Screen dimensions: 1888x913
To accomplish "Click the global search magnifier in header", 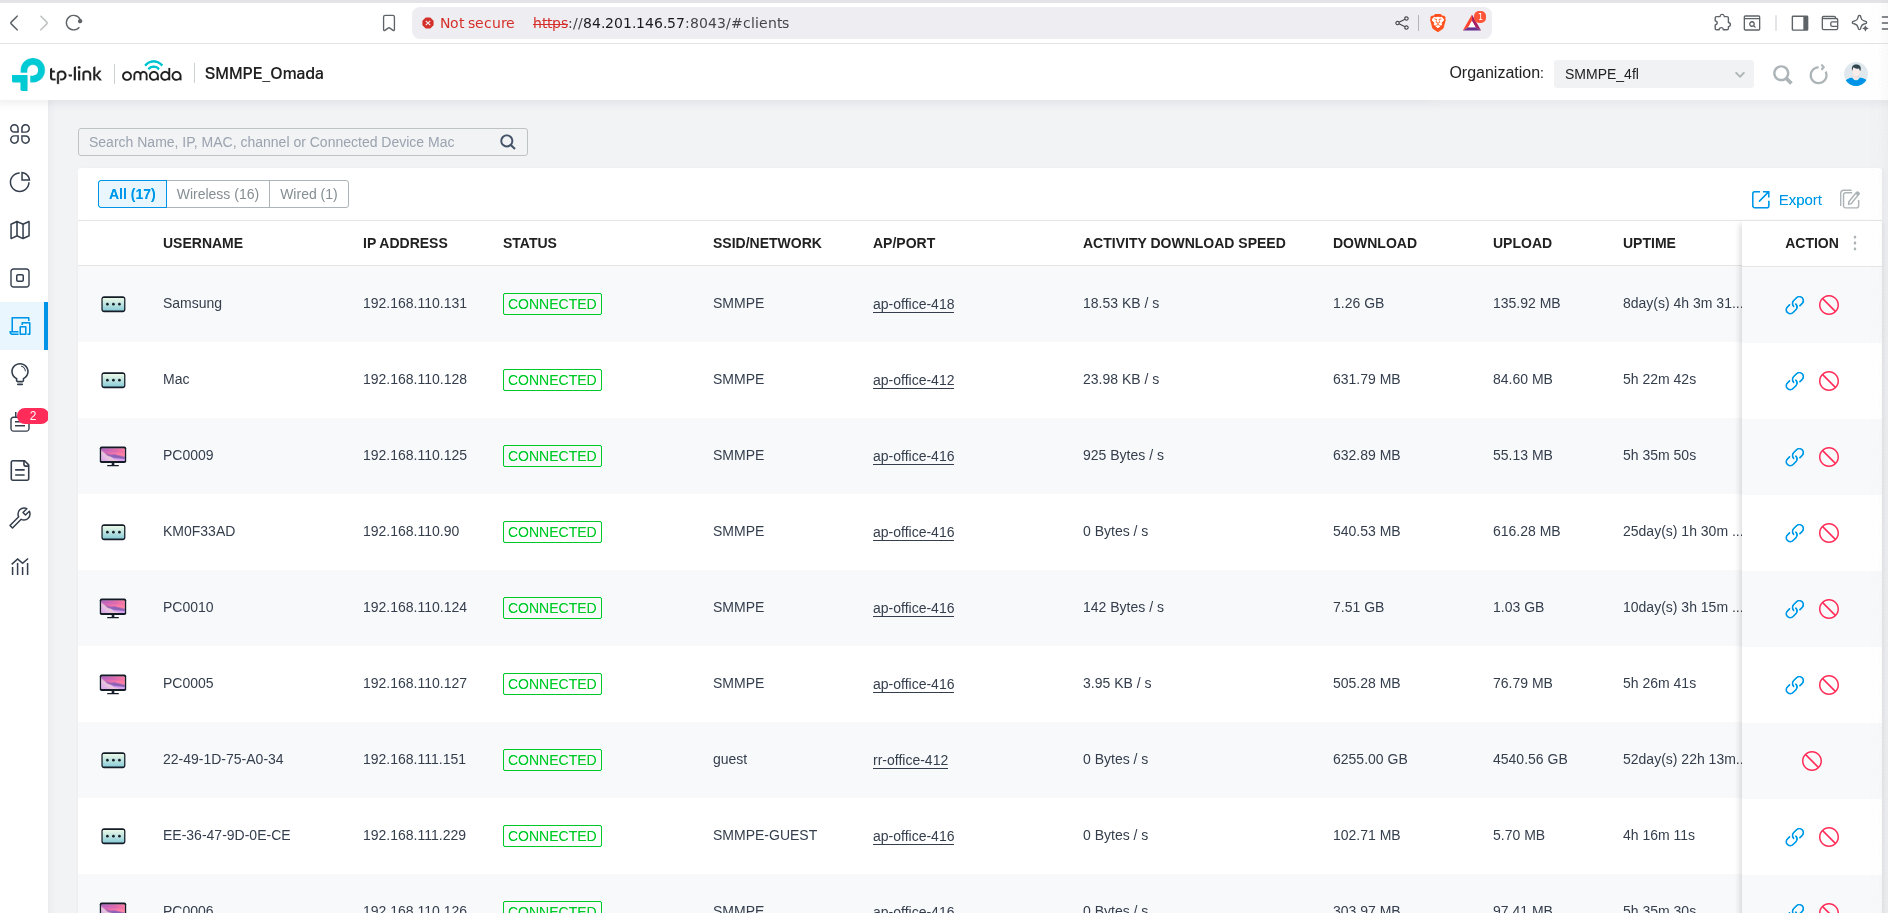I will click(1782, 74).
